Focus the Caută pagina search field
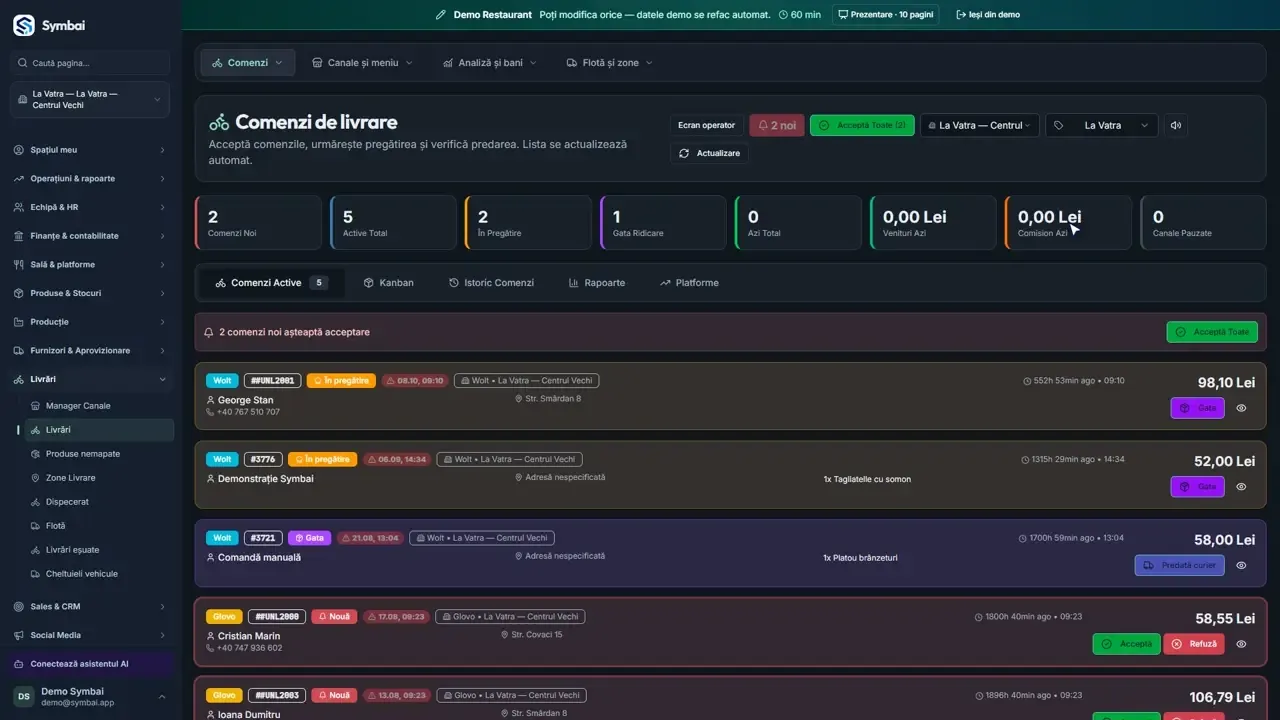The image size is (1280, 720). pos(90,63)
